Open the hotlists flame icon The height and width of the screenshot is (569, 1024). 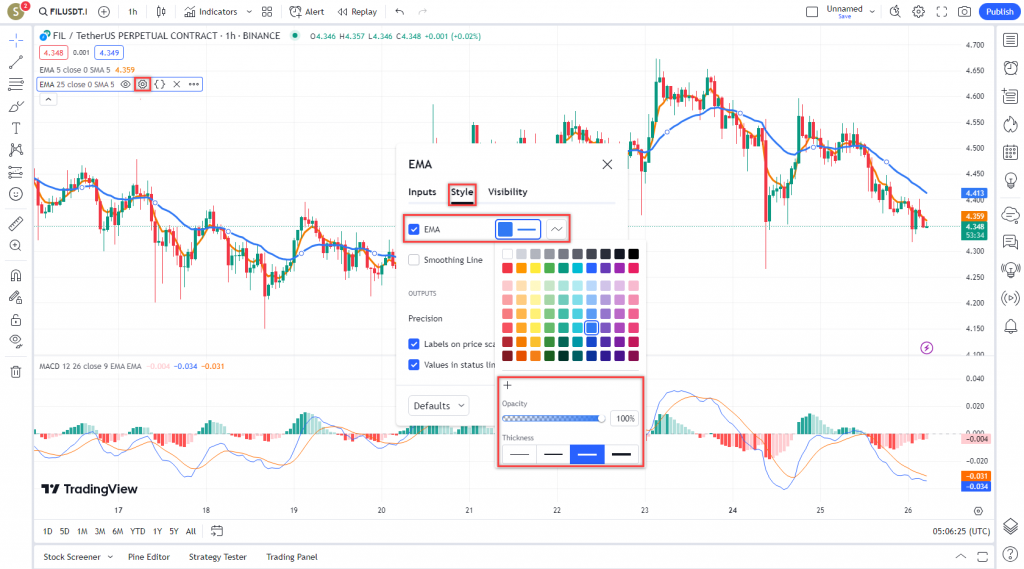[x=1010, y=124]
